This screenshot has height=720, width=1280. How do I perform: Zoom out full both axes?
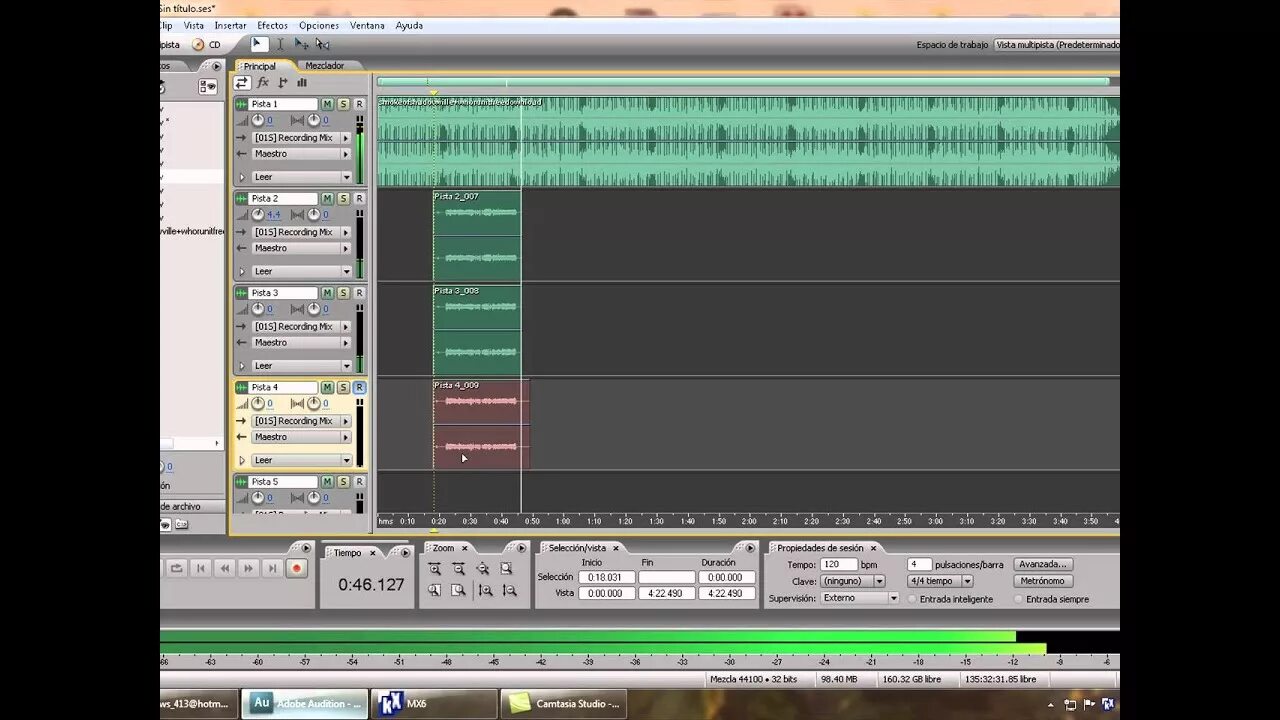482,568
